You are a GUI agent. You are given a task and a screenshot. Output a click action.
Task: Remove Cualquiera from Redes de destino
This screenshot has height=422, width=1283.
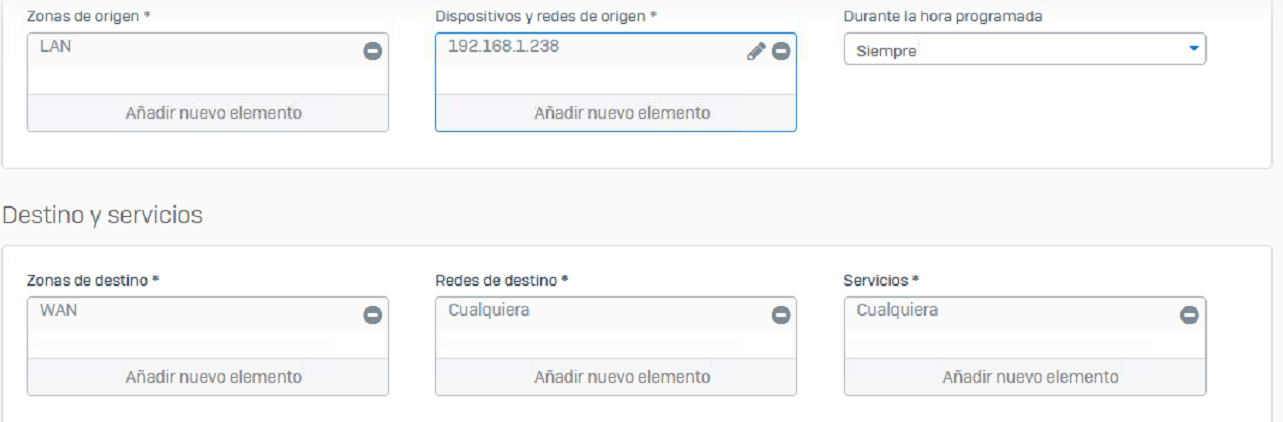[781, 315]
